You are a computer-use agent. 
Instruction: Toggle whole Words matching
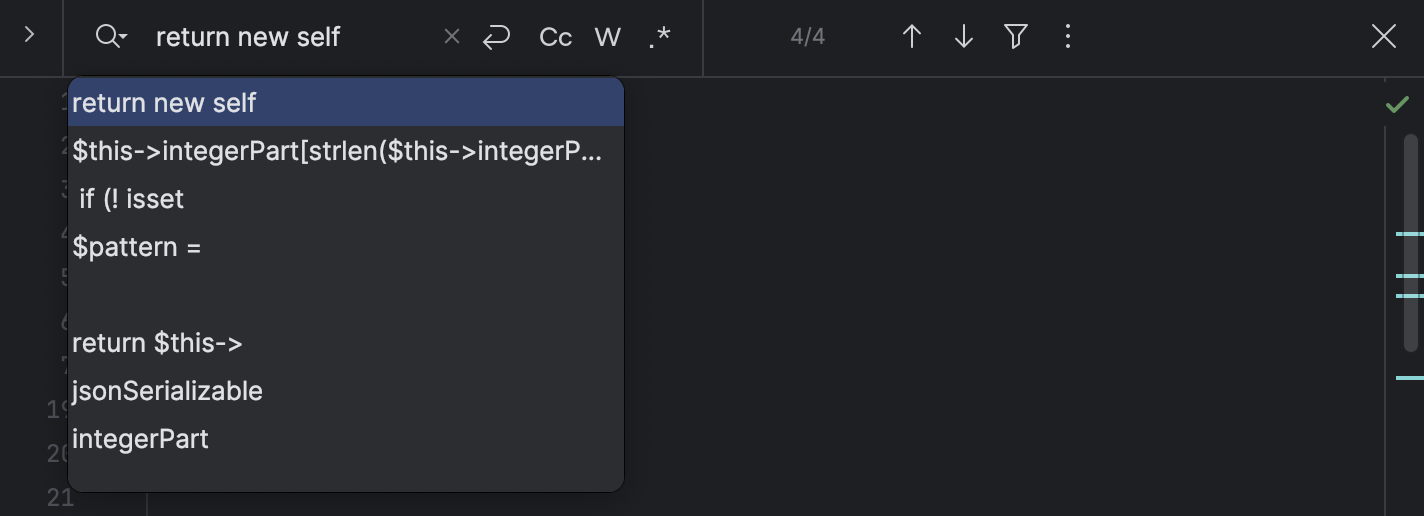[607, 37]
